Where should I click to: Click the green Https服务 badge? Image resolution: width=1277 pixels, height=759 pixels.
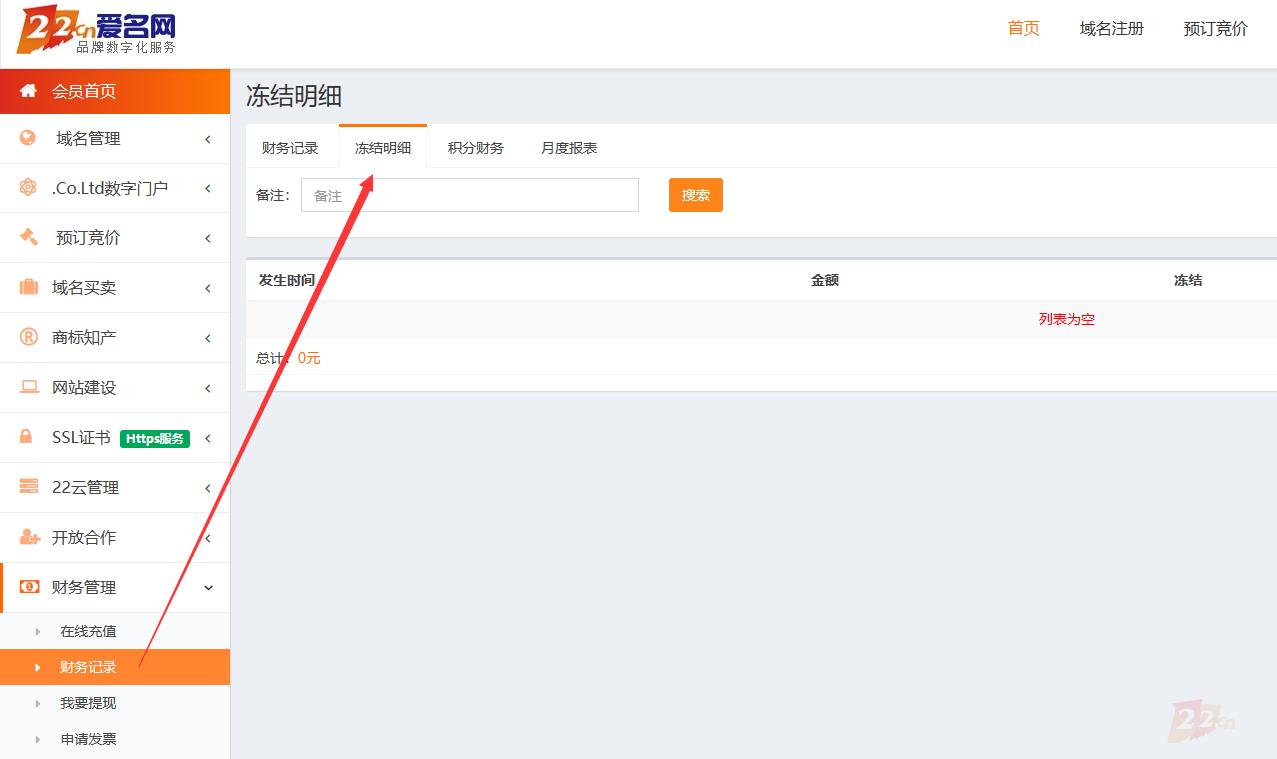[x=155, y=438]
